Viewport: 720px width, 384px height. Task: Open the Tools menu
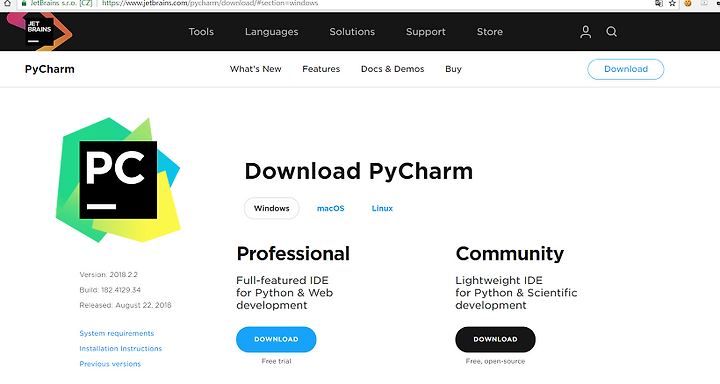(201, 32)
